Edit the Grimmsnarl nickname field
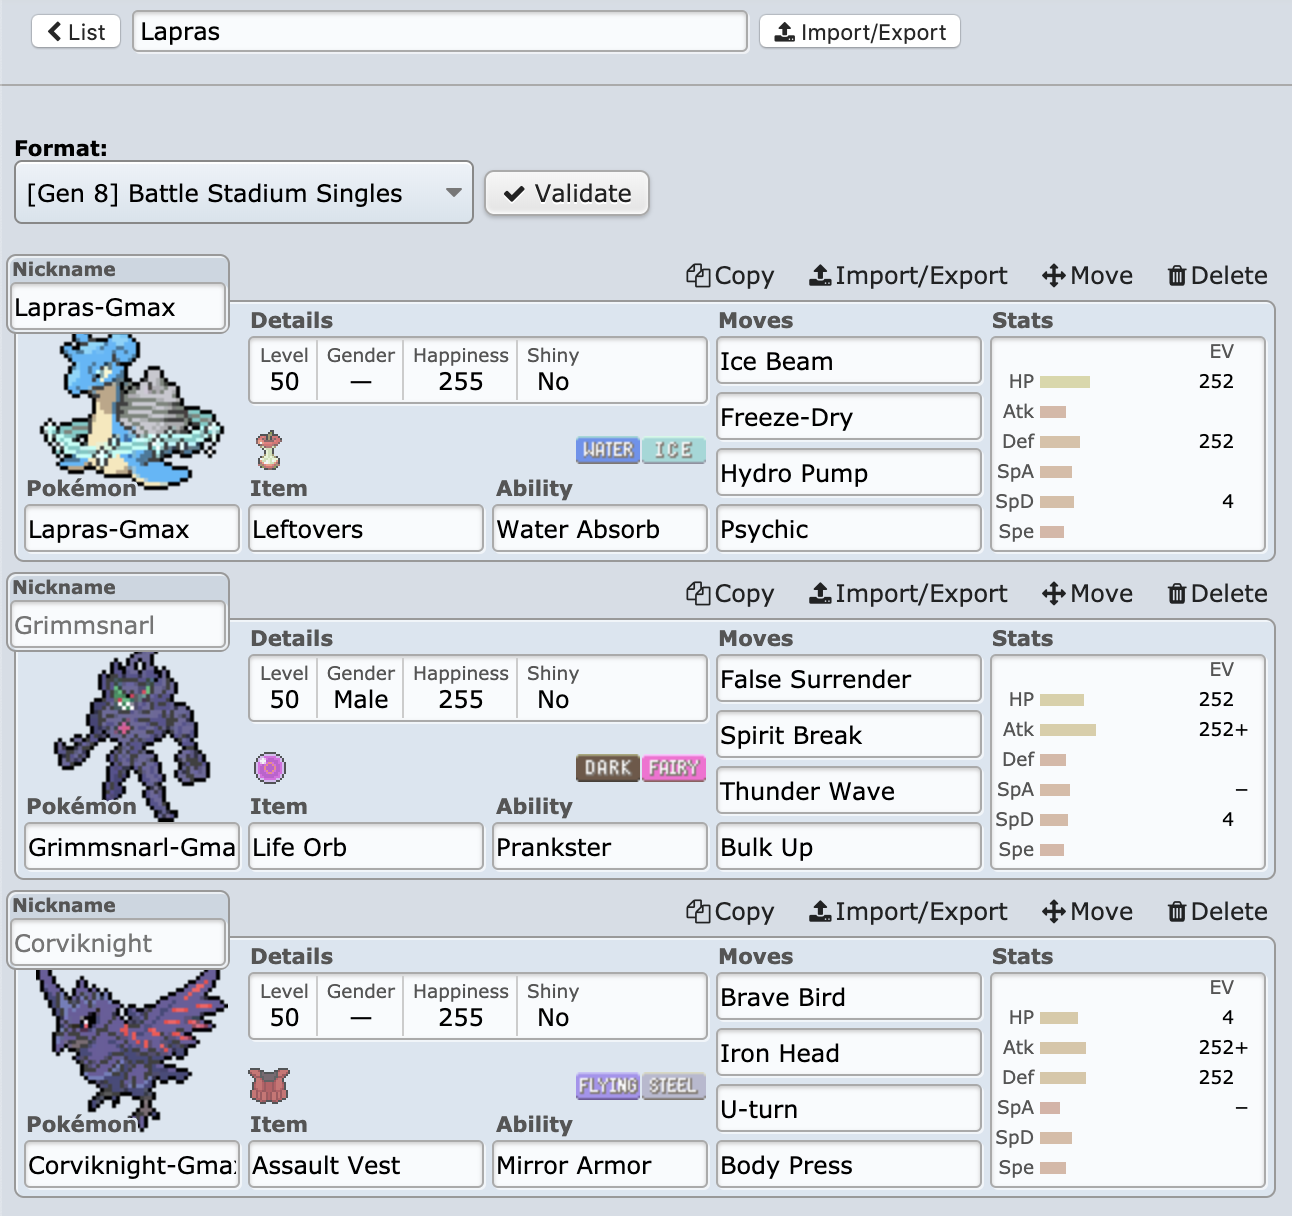 pos(118,625)
